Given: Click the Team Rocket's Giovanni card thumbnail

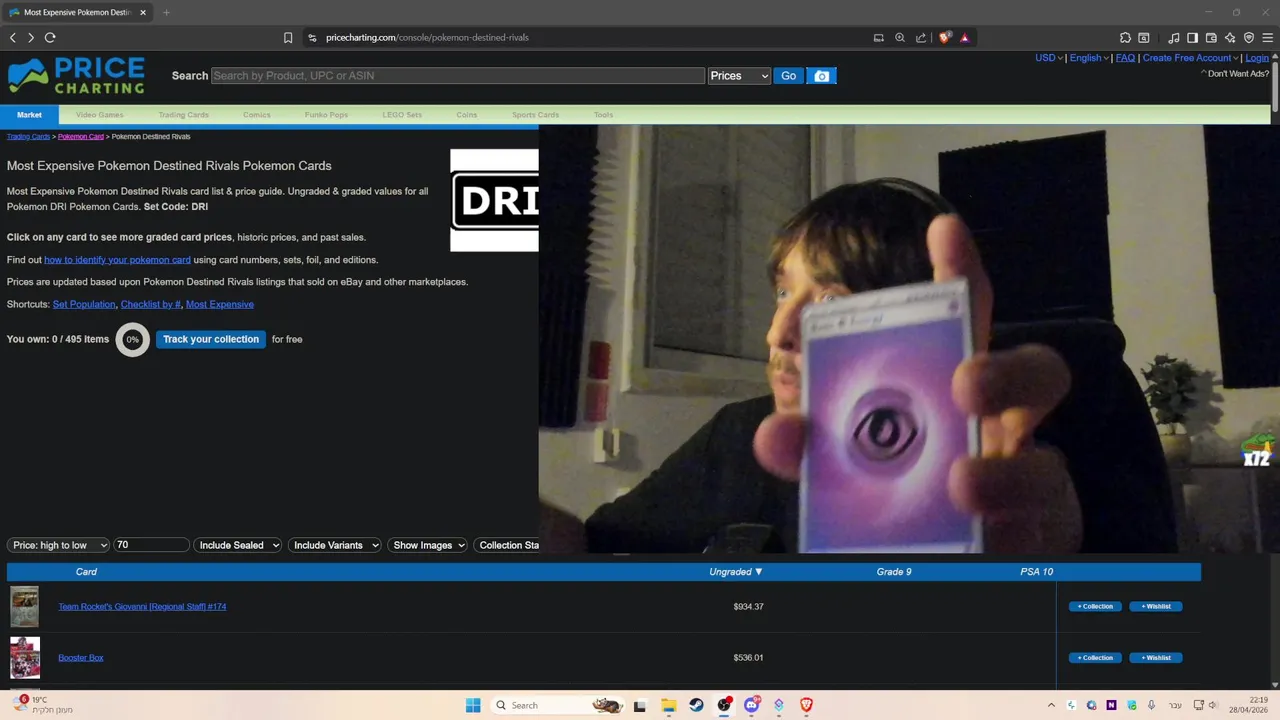Looking at the screenshot, I should [x=25, y=607].
